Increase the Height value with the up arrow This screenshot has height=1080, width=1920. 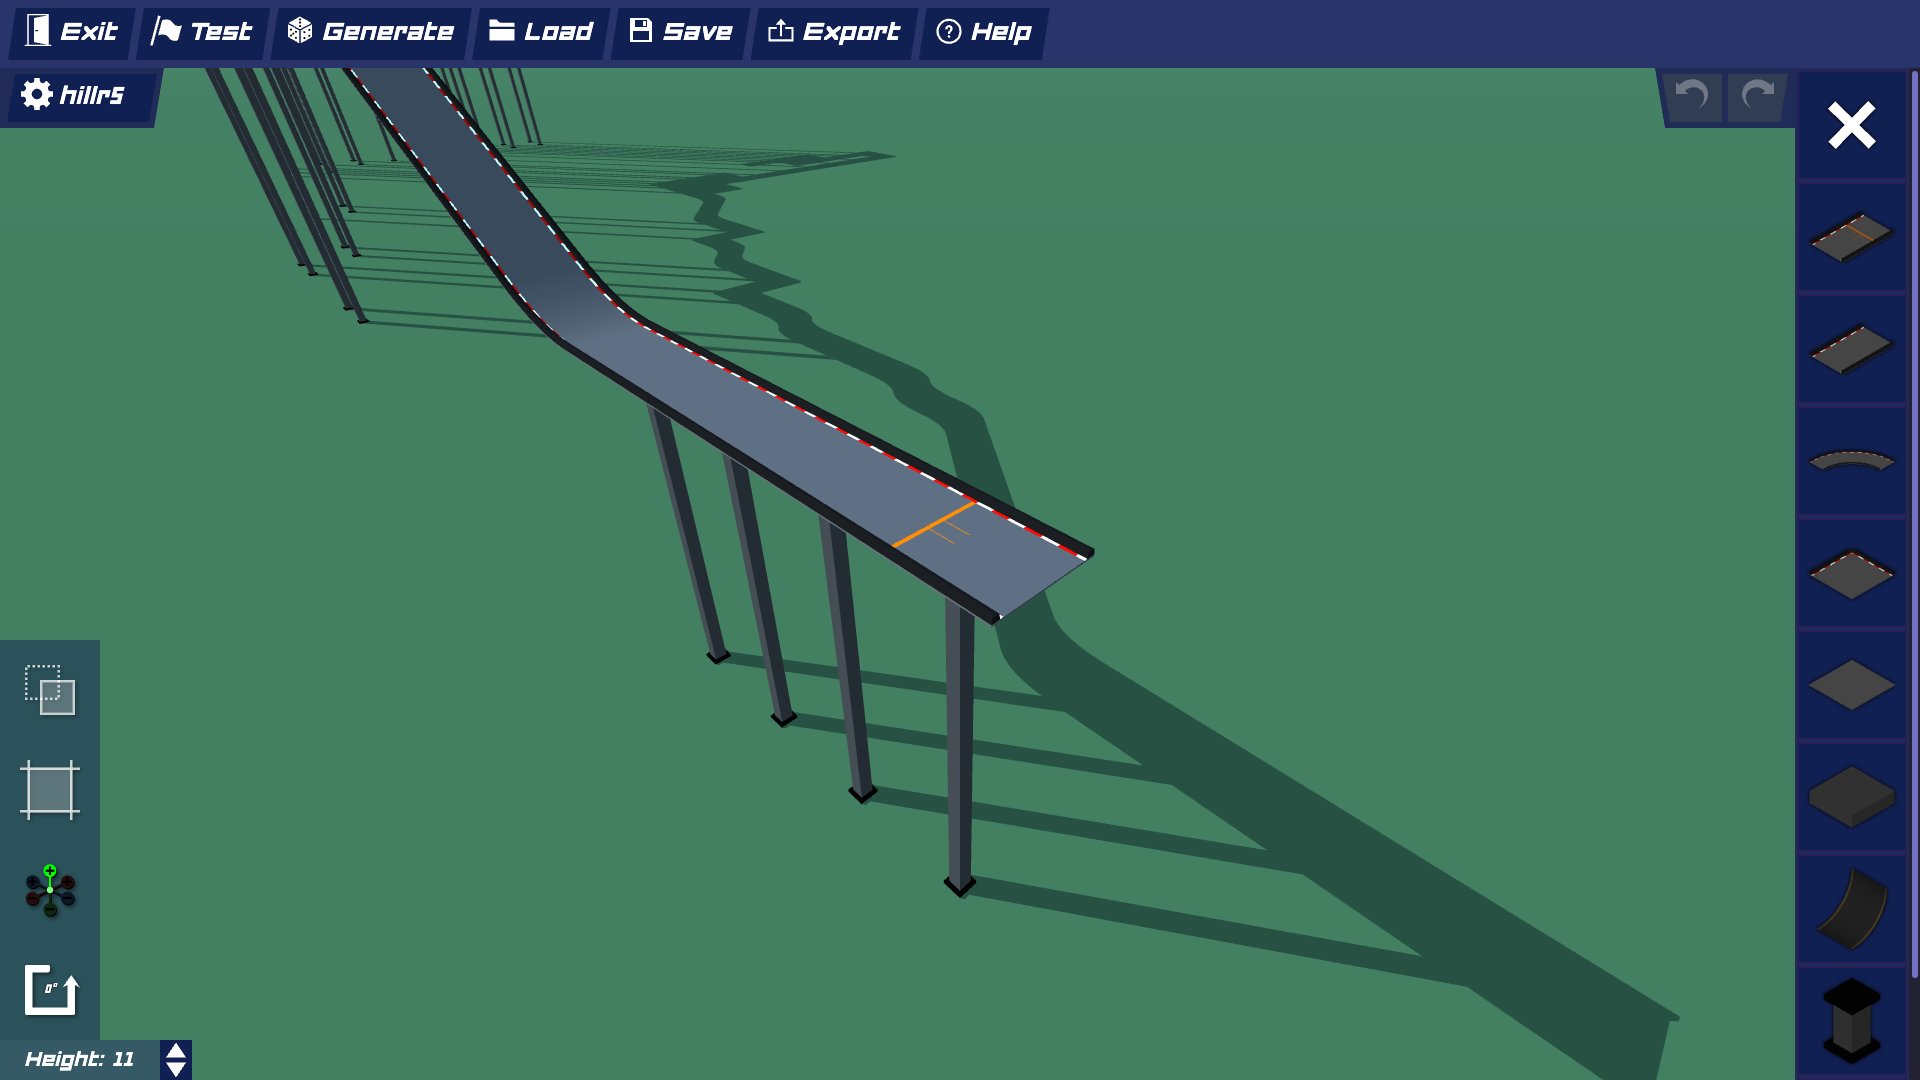click(x=175, y=1050)
